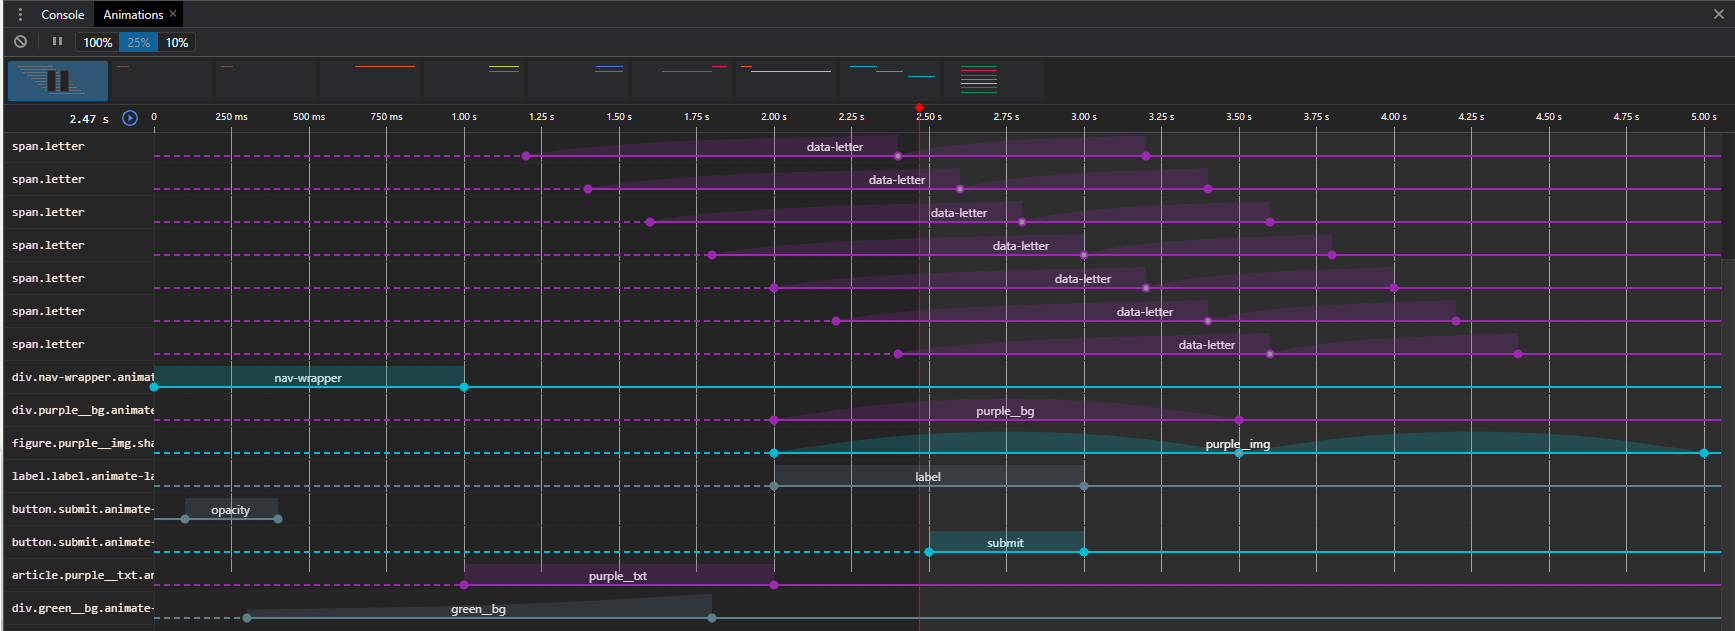Click the end keyframe of green_bg animation
Image resolution: width=1735 pixels, height=631 pixels.
pyautogui.click(x=712, y=618)
